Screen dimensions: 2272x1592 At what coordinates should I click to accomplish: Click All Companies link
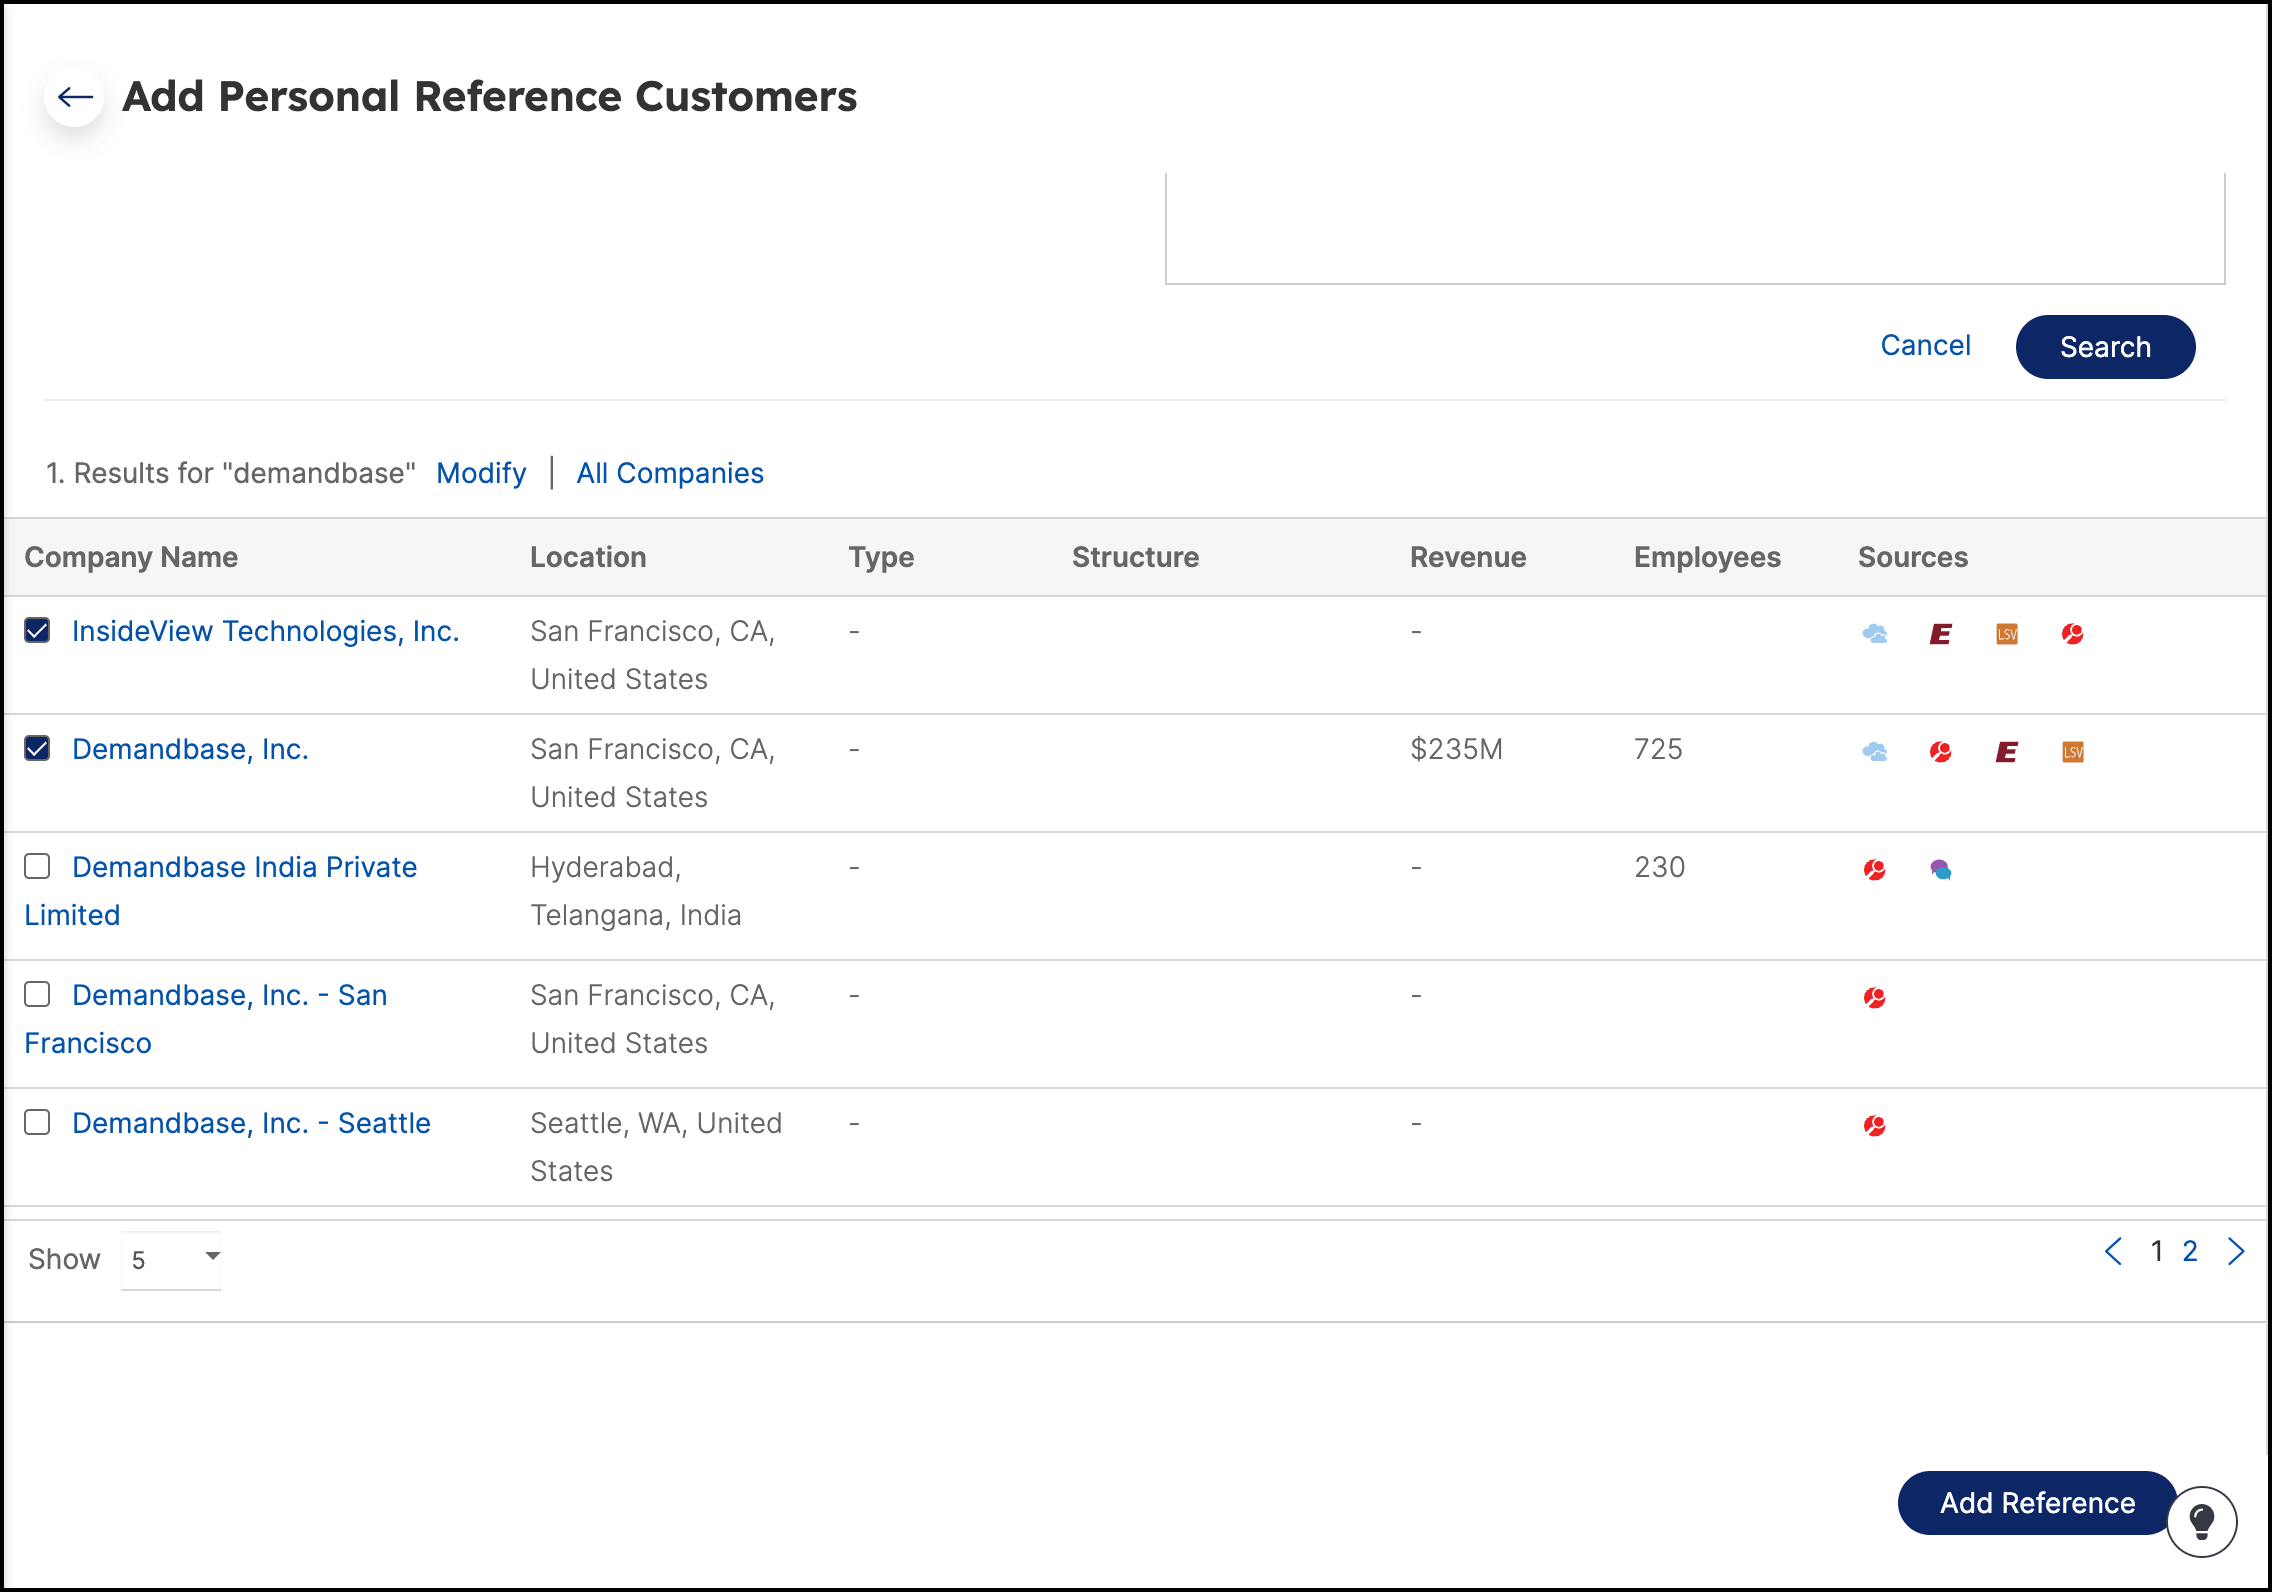[x=670, y=473]
